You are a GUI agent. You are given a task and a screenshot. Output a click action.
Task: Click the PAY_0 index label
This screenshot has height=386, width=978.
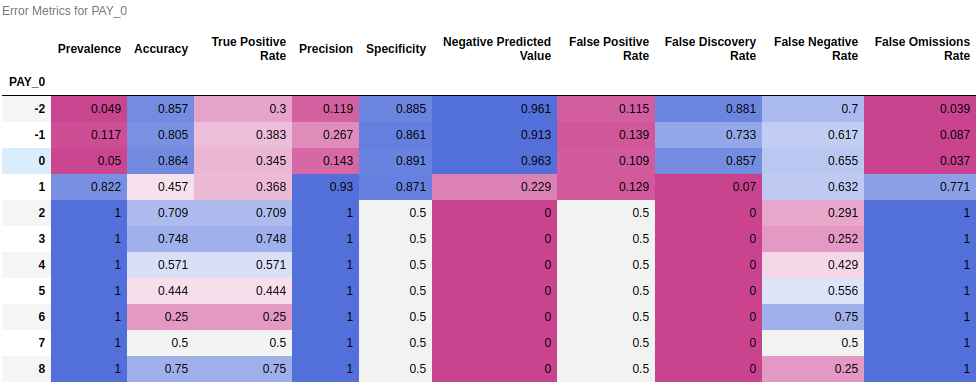click(x=27, y=82)
